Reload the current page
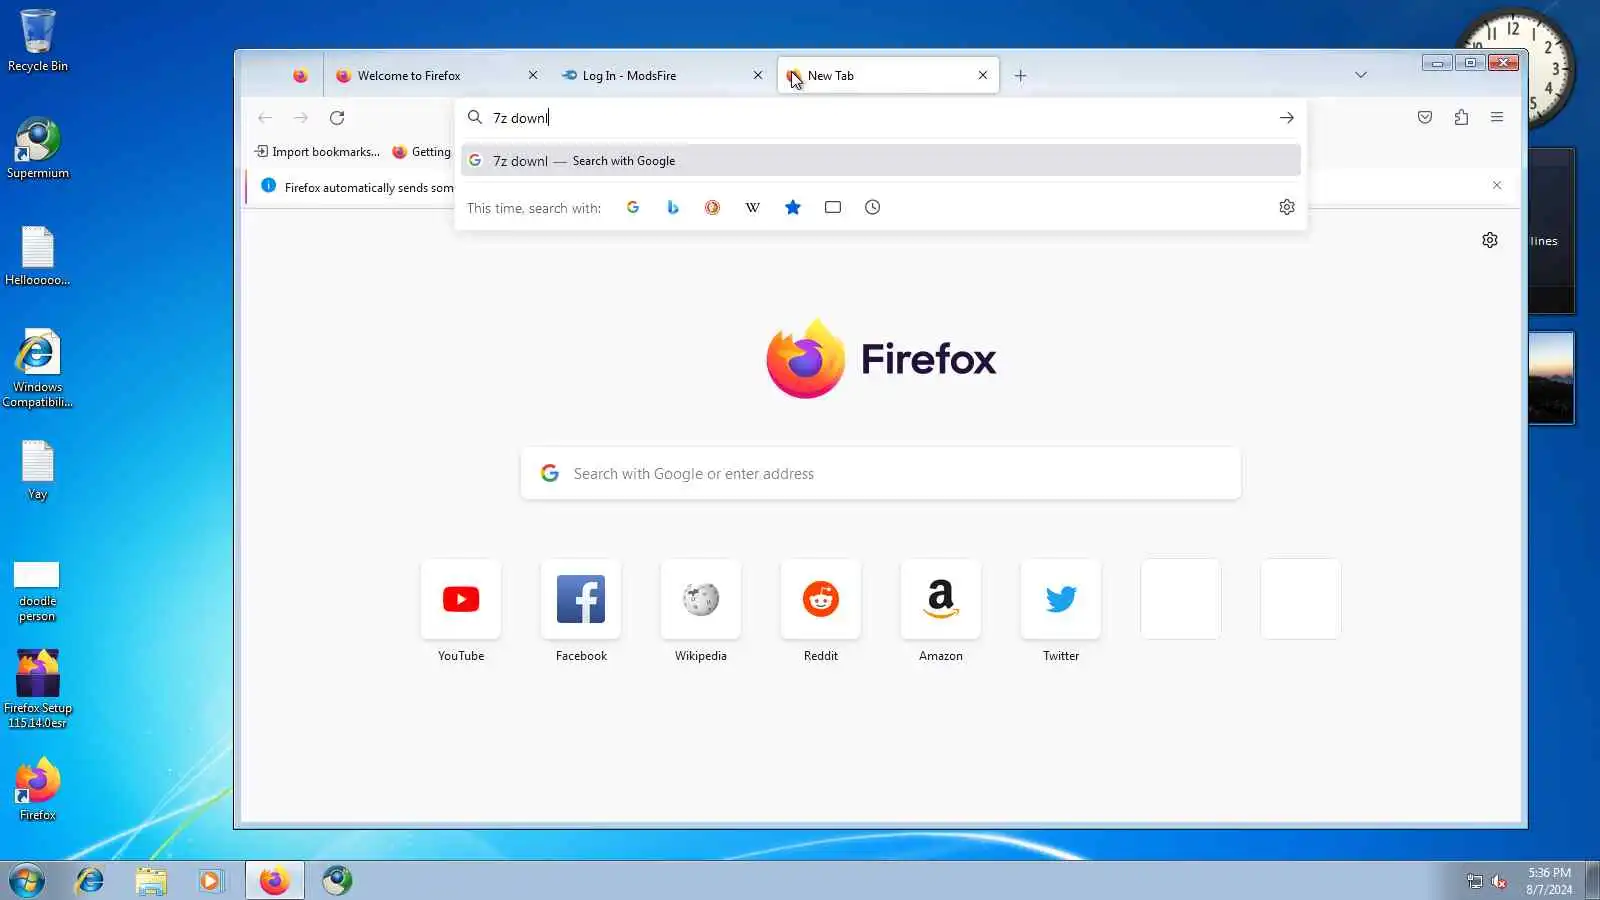Viewport: 1600px width, 900px height. pos(337,118)
